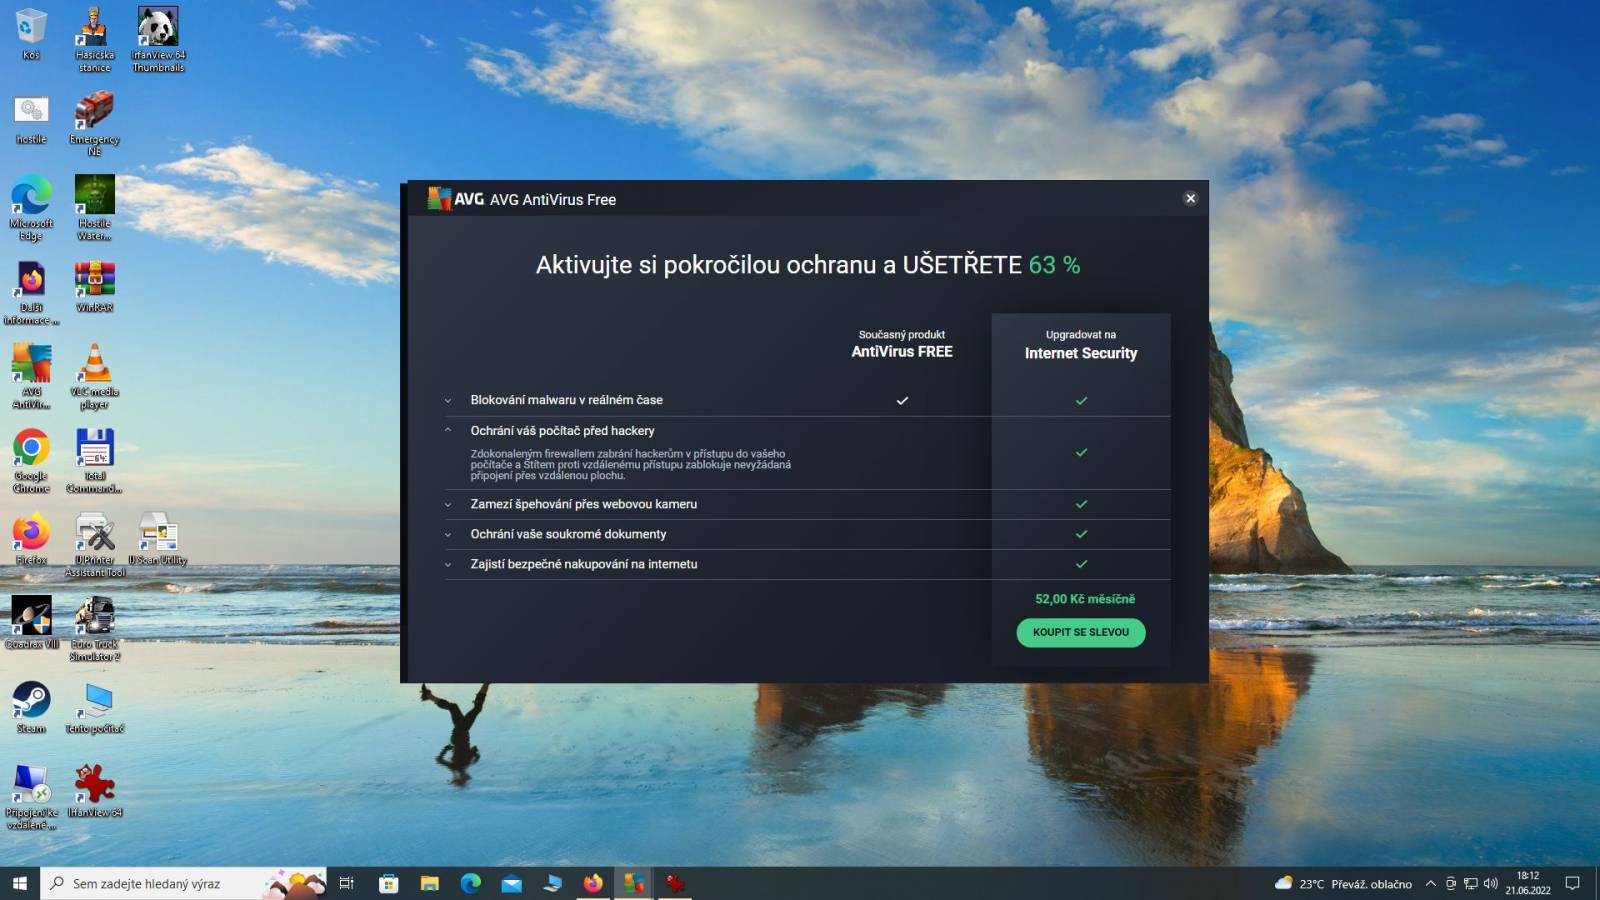1600x900 pixels.
Task: Switch to AVG window in taskbar
Action: tap(634, 883)
